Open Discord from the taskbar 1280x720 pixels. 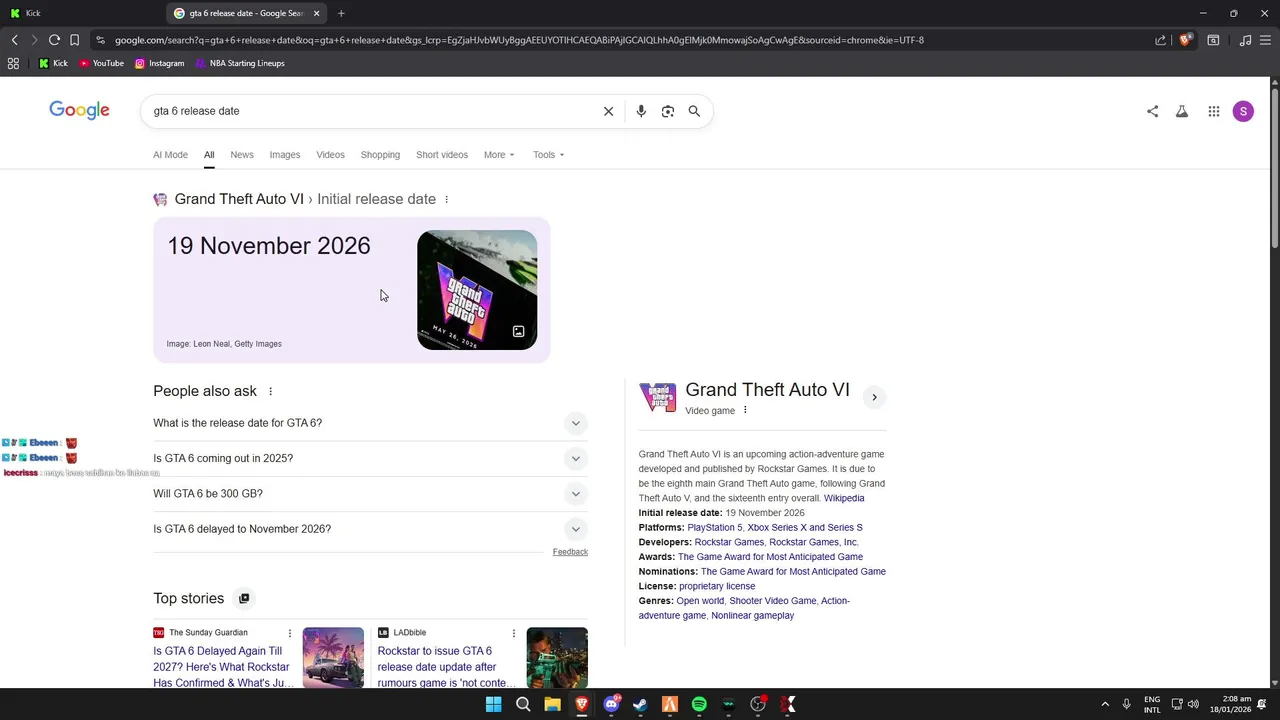click(611, 704)
